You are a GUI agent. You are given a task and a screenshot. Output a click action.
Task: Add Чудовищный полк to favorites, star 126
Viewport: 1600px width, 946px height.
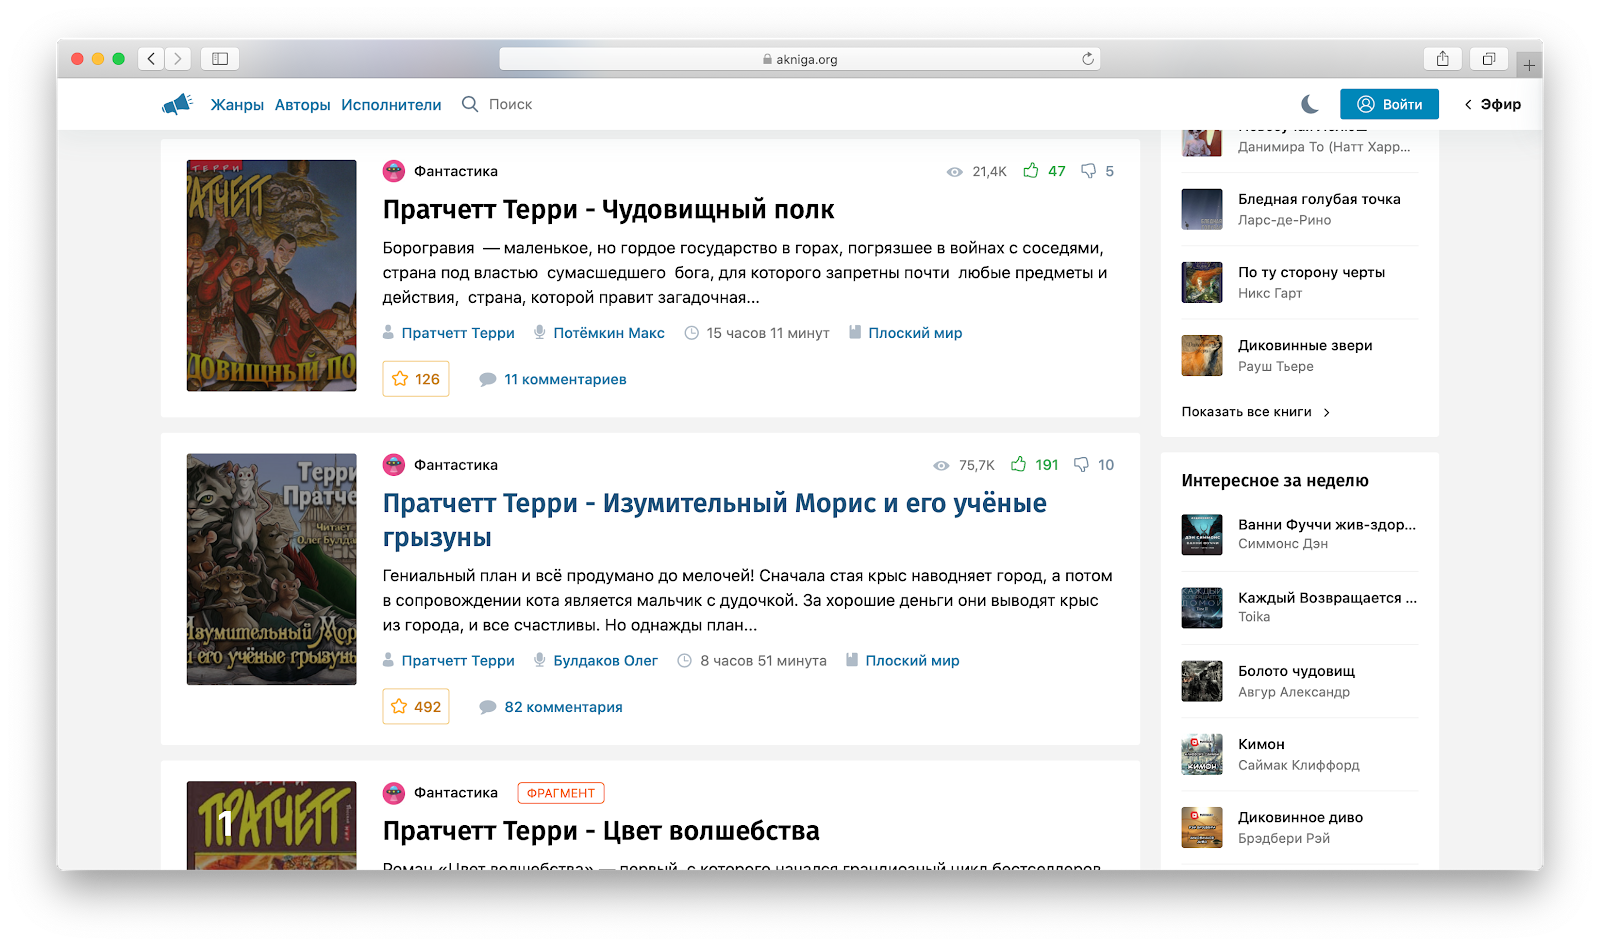click(416, 379)
